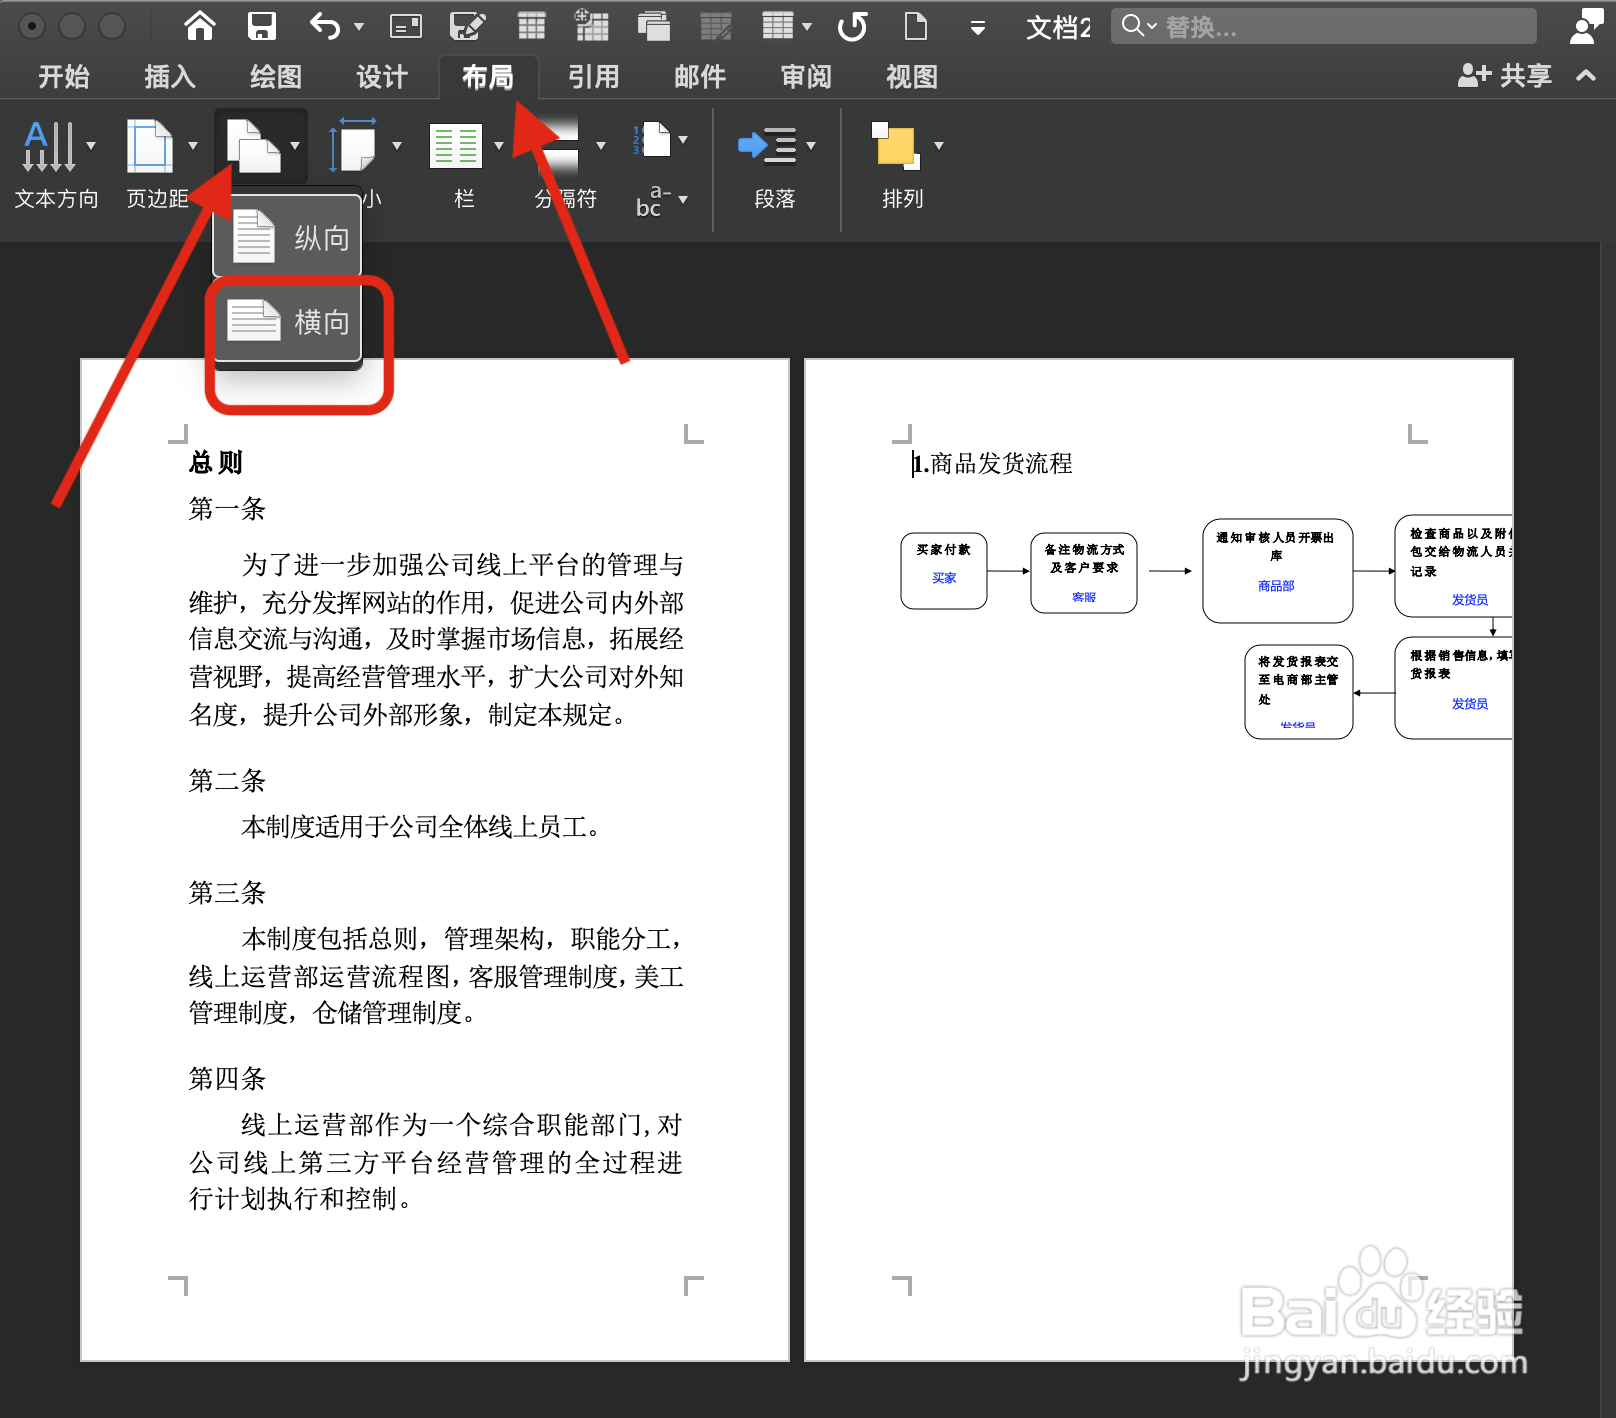Click the insert table cells icon
Image resolution: width=1616 pixels, height=1418 pixels.
[x=591, y=26]
